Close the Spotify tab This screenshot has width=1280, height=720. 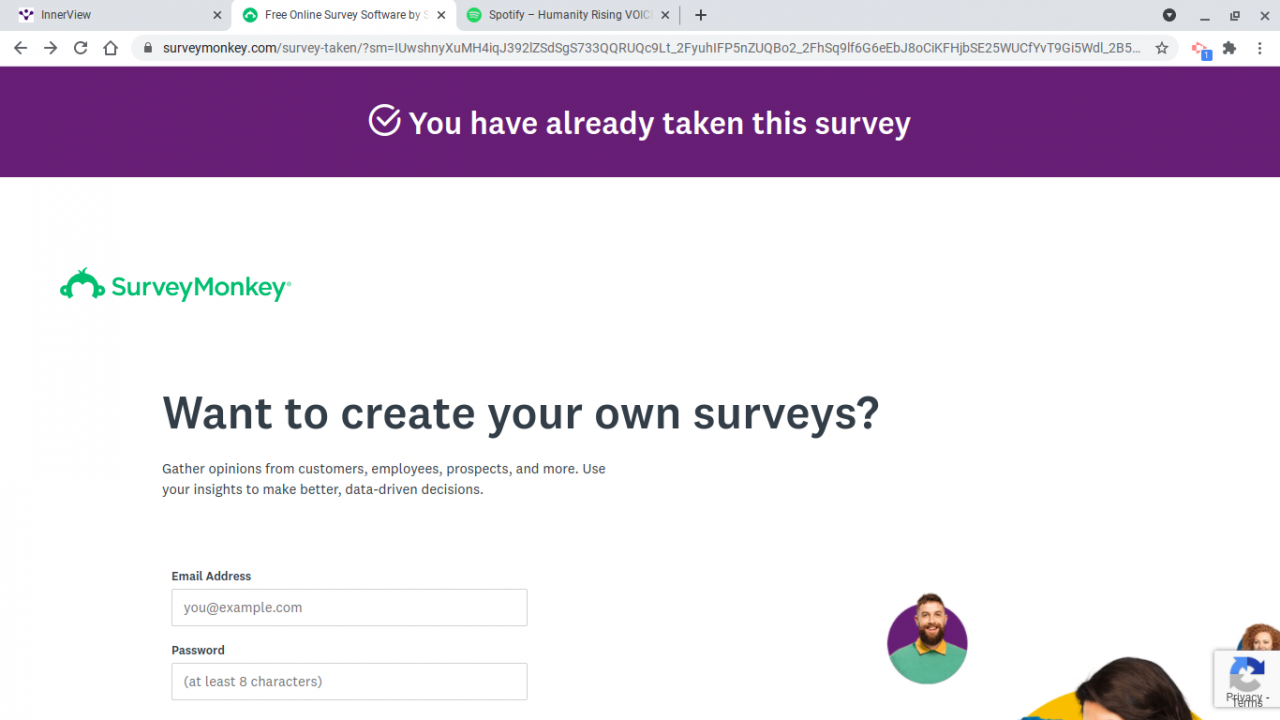[x=665, y=15]
